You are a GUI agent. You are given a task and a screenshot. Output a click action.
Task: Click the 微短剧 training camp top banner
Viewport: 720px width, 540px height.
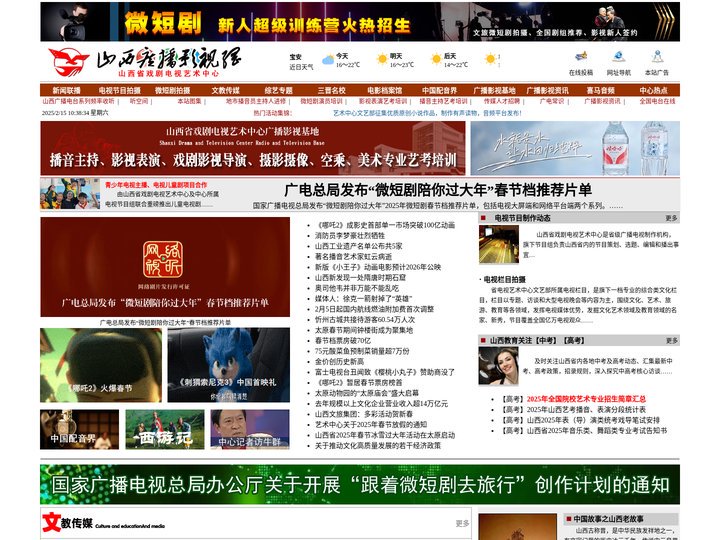(x=360, y=22)
